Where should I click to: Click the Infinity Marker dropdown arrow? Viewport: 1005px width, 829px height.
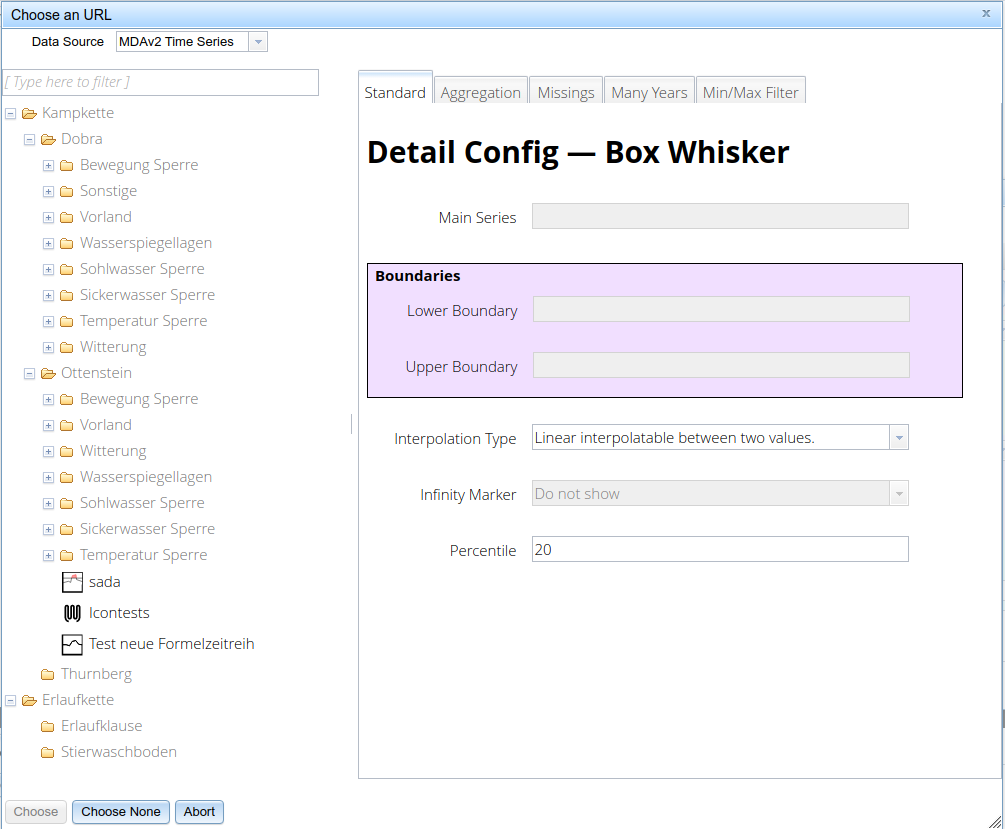point(898,493)
